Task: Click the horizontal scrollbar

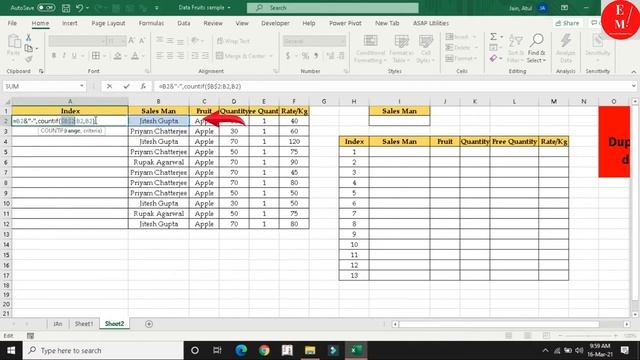Action: pyautogui.click(x=499, y=324)
